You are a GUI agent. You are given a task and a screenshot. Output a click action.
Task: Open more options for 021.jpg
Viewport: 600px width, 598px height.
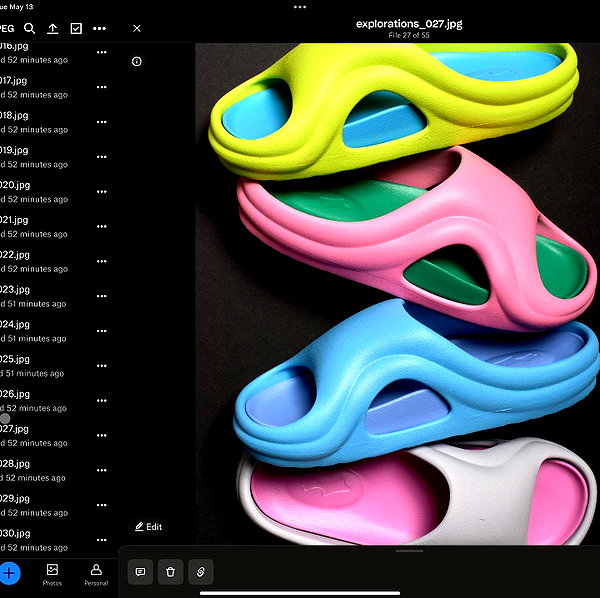pos(102,226)
